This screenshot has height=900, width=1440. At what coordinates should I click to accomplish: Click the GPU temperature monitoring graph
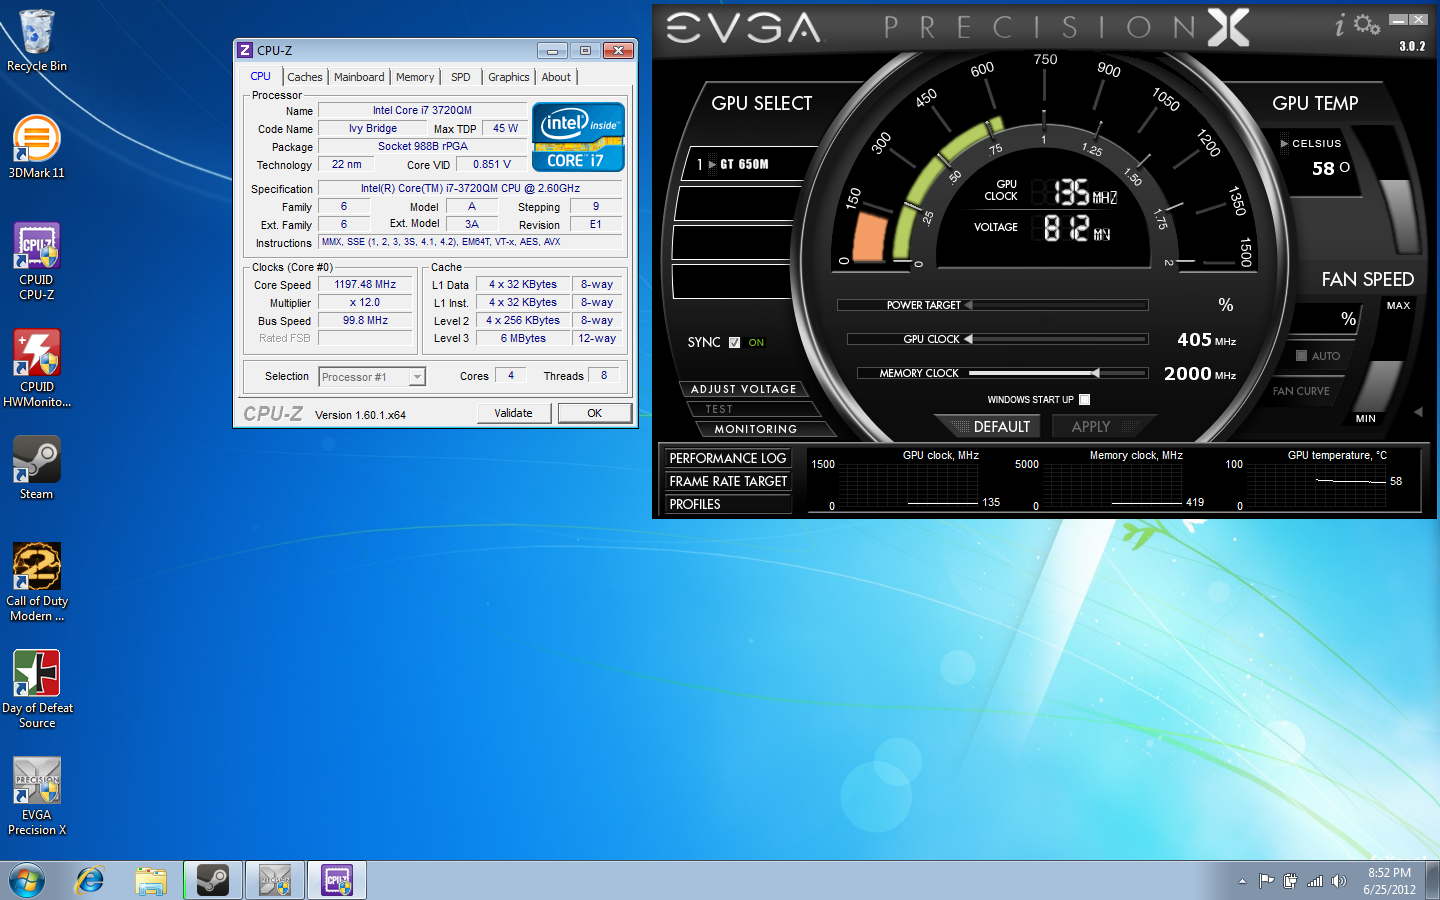click(1317, 485)
